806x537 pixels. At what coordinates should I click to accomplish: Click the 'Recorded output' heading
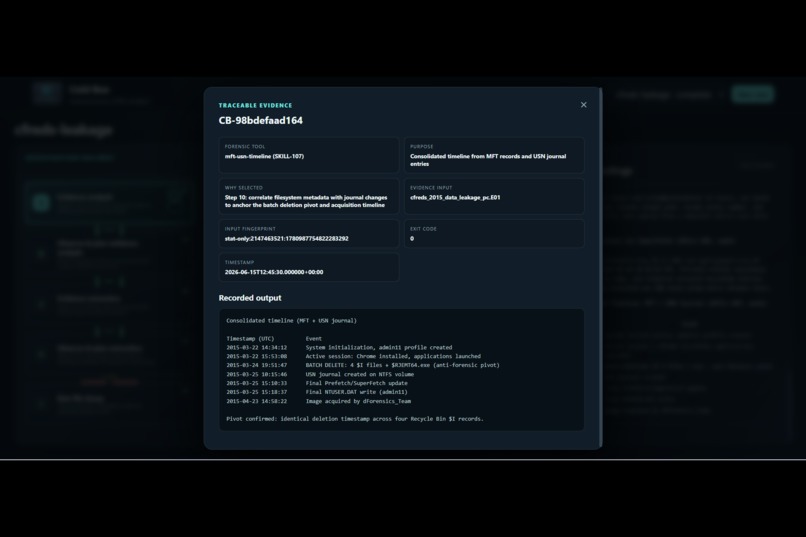pos(250,298)
